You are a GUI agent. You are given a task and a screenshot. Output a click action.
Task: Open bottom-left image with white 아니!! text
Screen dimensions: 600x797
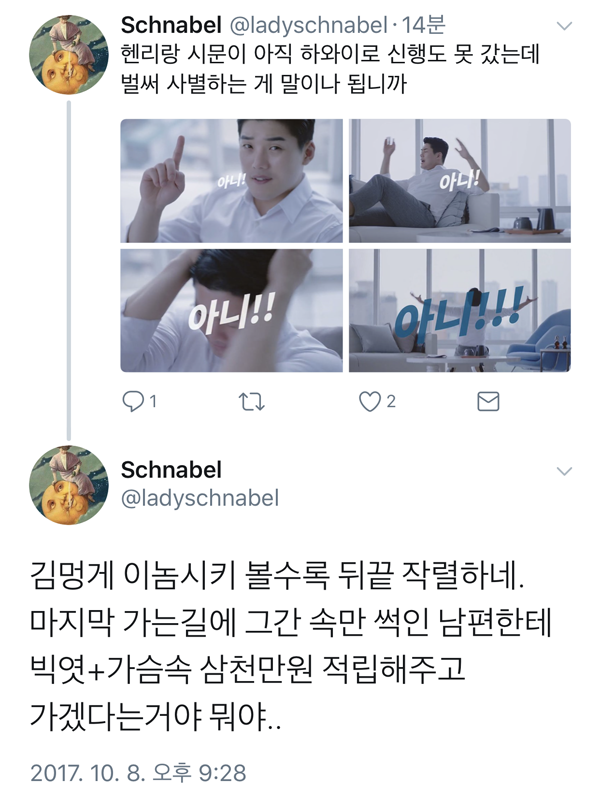click(x=231, y=311)
